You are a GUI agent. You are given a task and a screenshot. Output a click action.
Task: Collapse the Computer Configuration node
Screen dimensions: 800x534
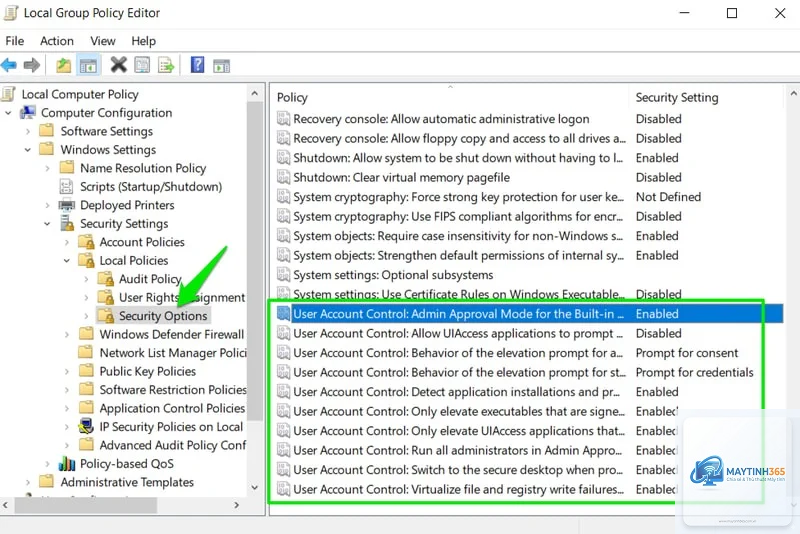(8, 113)
